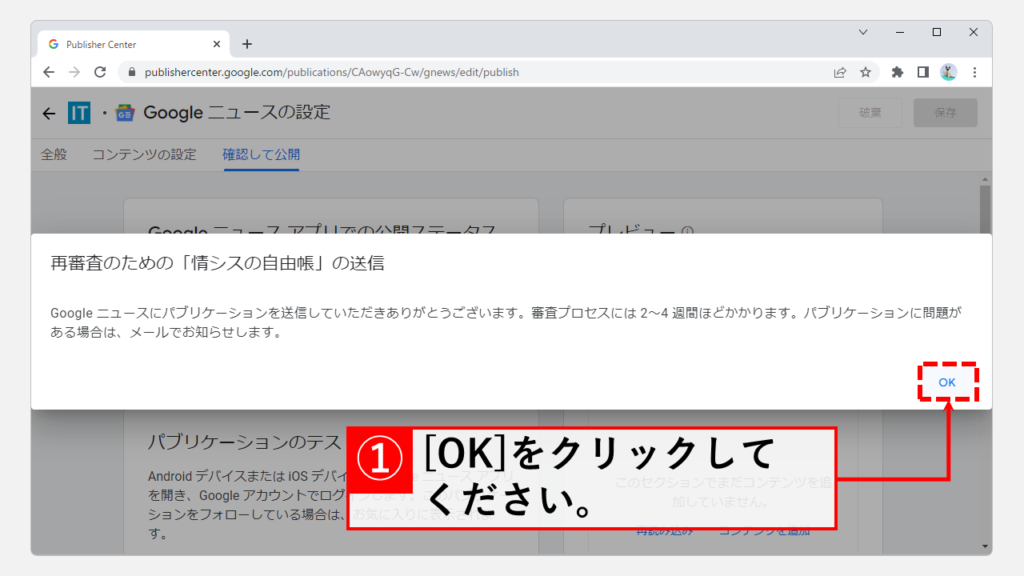Click the 破棄 button
This screenshot has width=1024, height=576.
(x=870, y=113)
